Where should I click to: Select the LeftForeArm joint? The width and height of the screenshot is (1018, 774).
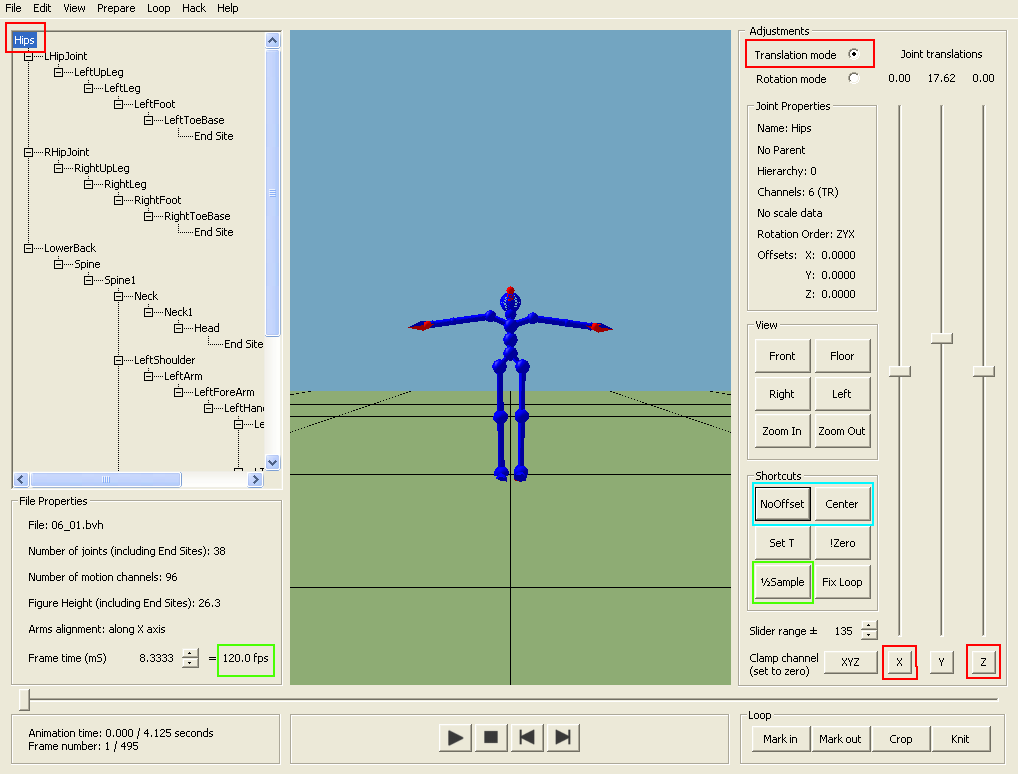click(224, 392)
